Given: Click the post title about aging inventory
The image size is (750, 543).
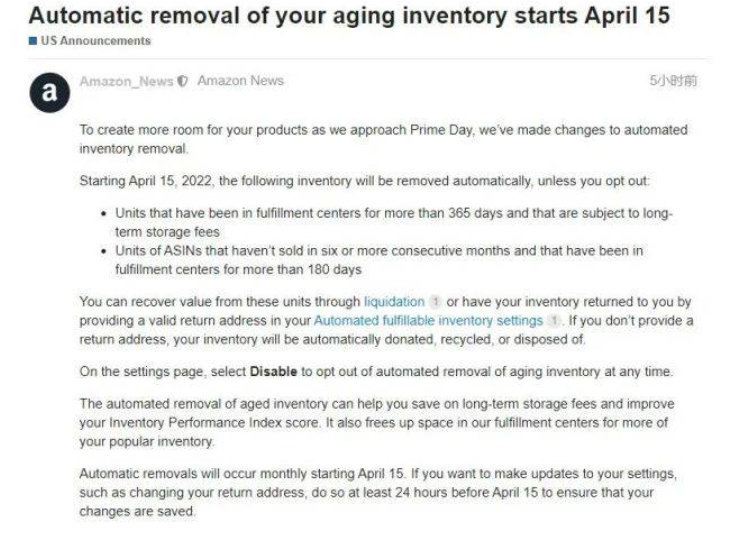Looking at the screenshot, I should 349,16.
